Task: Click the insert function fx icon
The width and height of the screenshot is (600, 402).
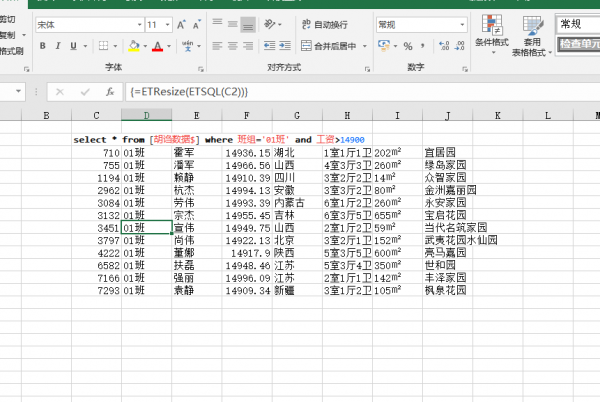Action: click(110, 92)
